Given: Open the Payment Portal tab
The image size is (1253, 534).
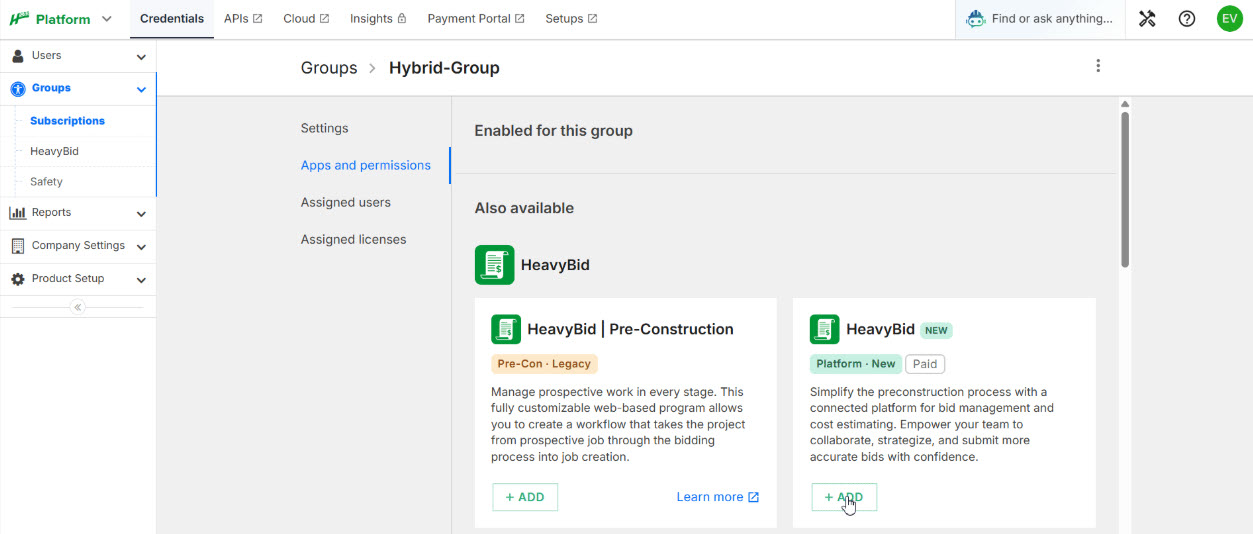Looking at the screenshot, I should click(x=475, y=19).
